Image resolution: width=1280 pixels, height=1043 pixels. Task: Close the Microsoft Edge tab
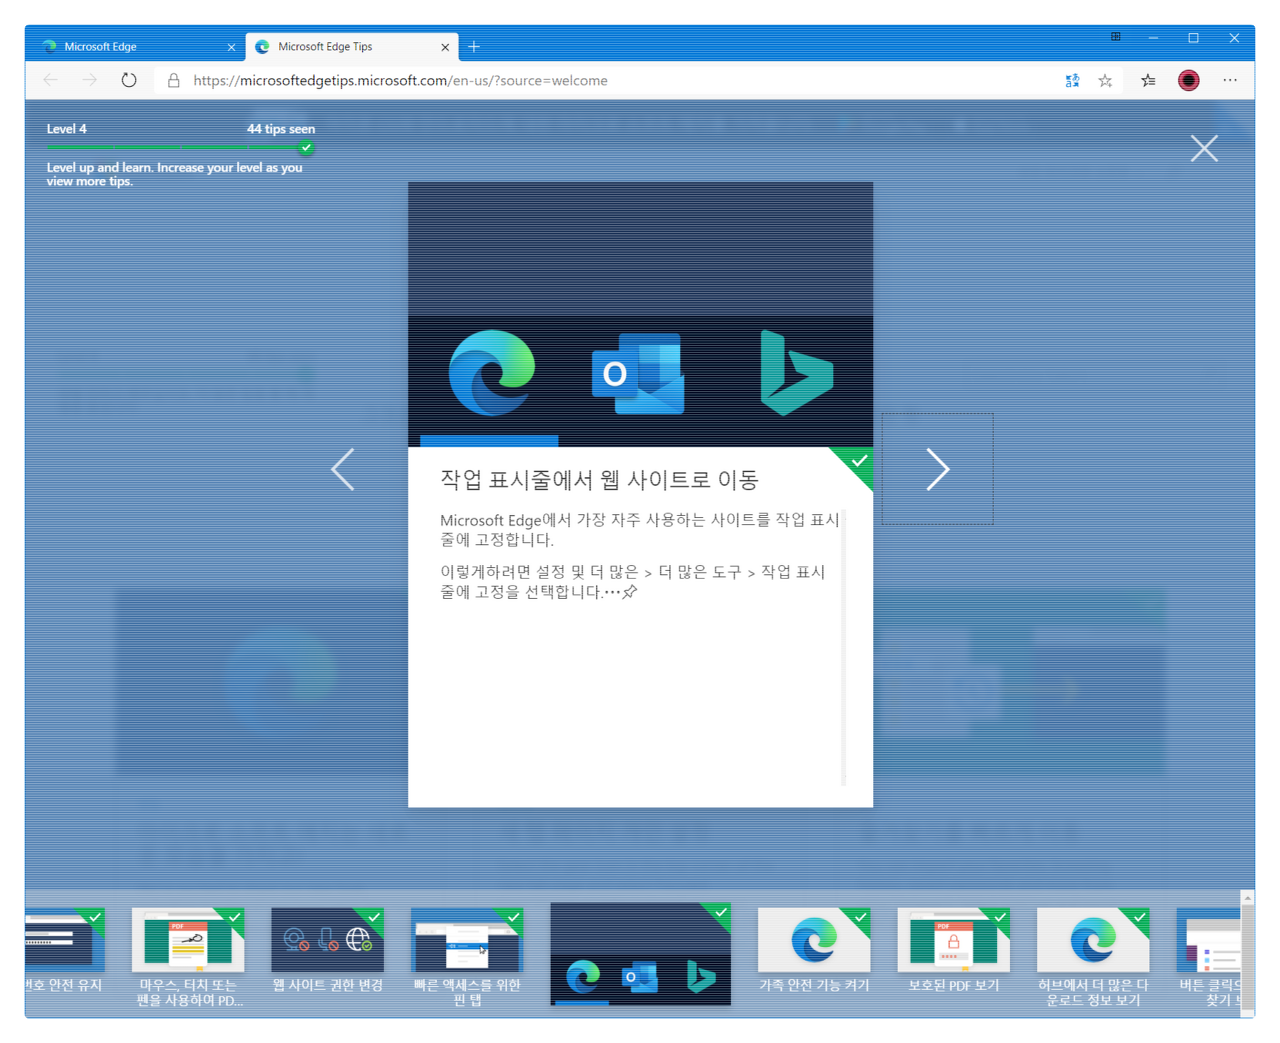pyautogui.click(x=231, y=47)
